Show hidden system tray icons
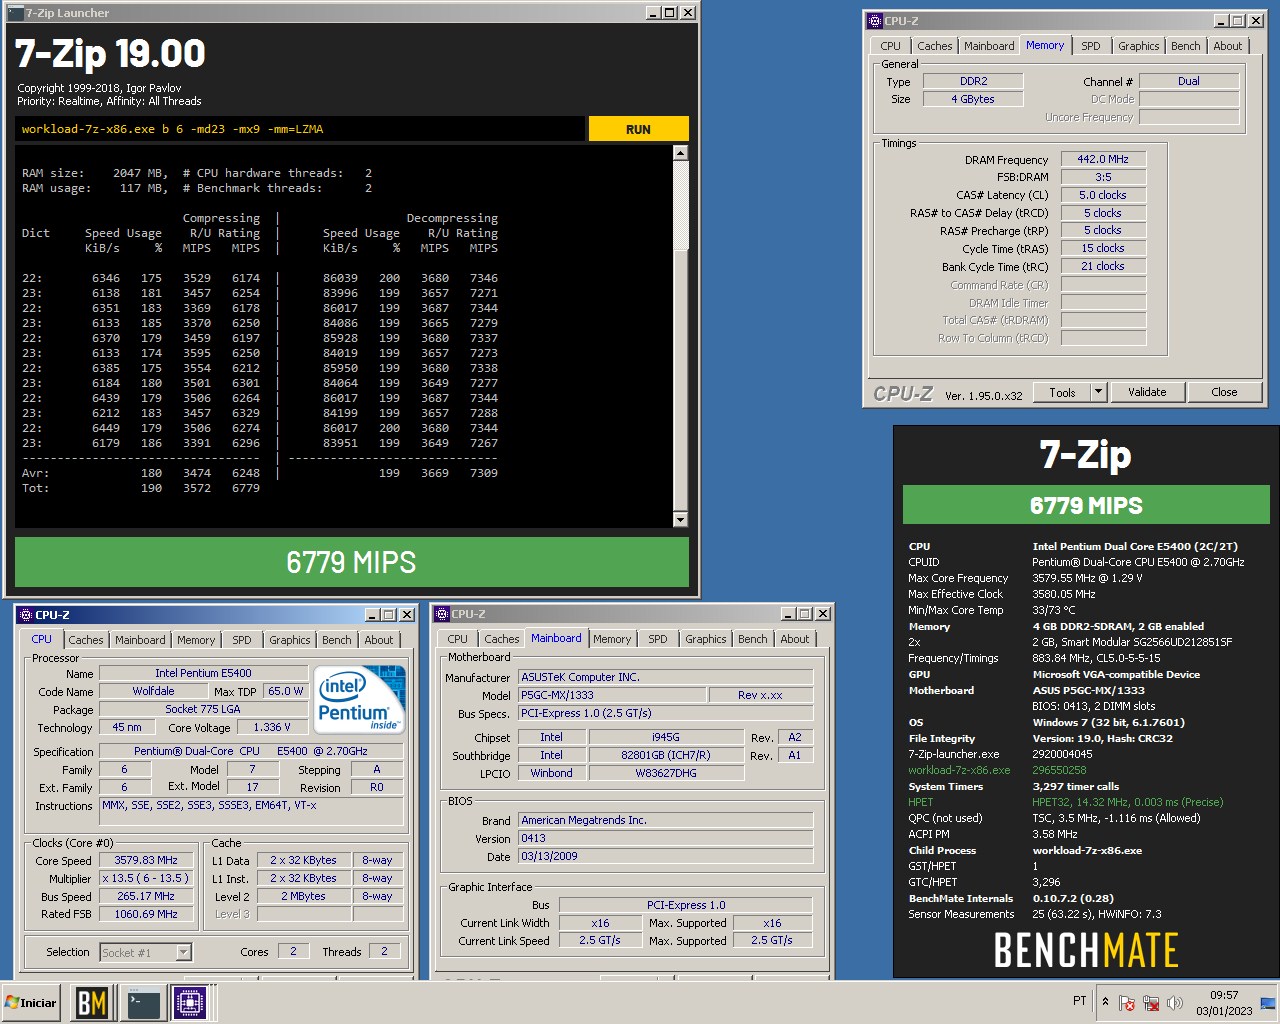Viewport: 1280px width, 1024px height. point(1105,1002)
